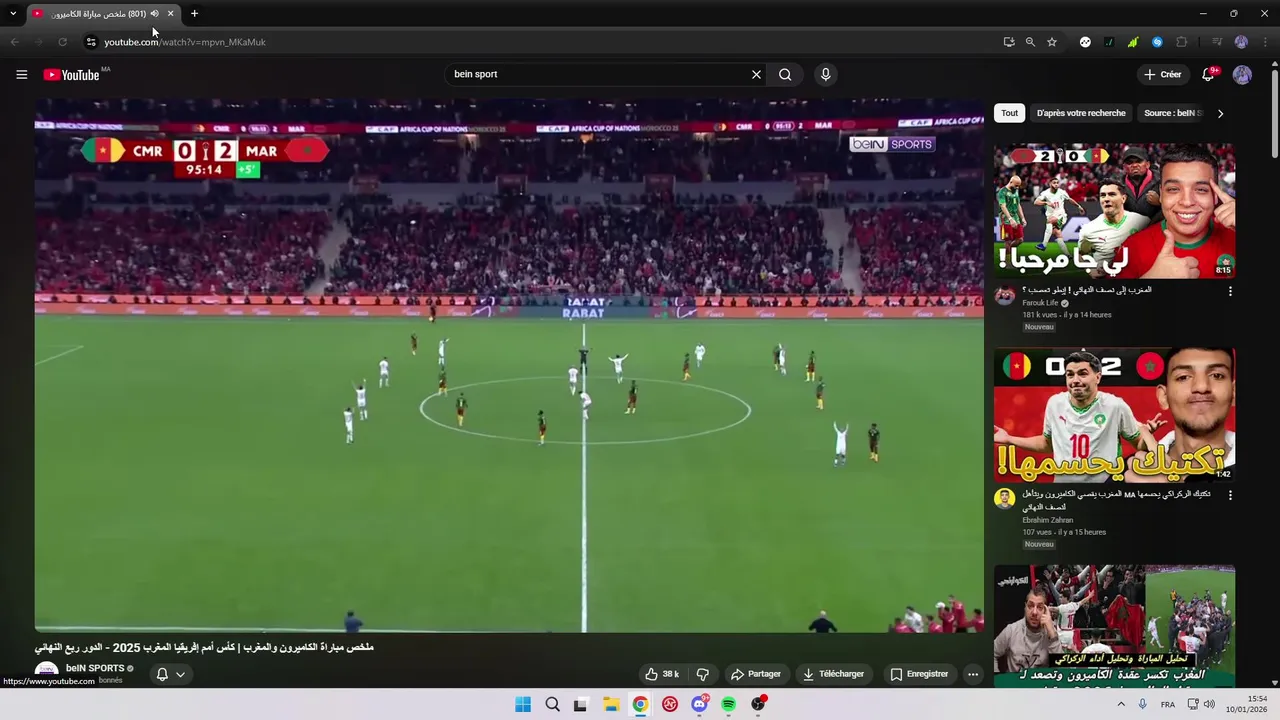1280x720 pixels.
Task: Select the 'Tout' filter chip
Action: 1010,113
